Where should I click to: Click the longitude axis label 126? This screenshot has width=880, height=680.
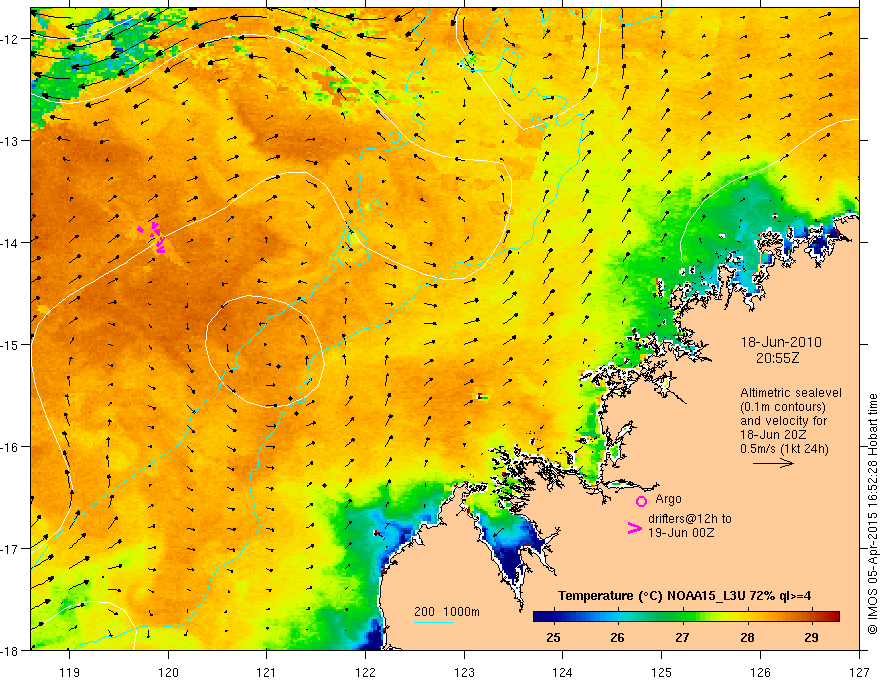(760, 672)
